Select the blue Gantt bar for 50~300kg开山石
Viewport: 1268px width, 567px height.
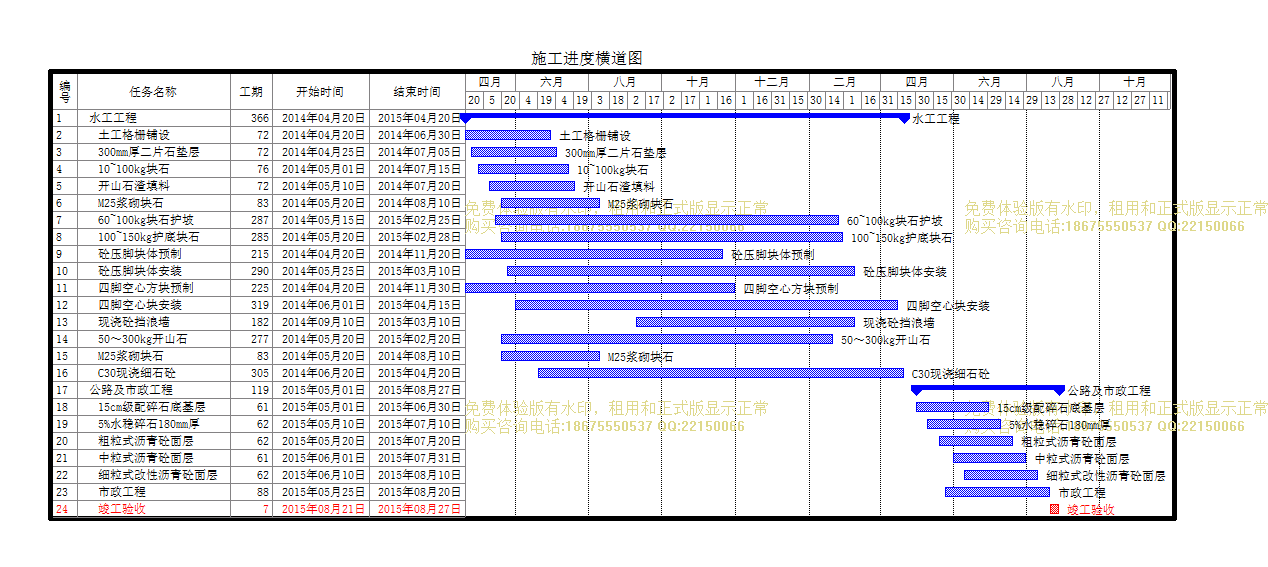667,339
